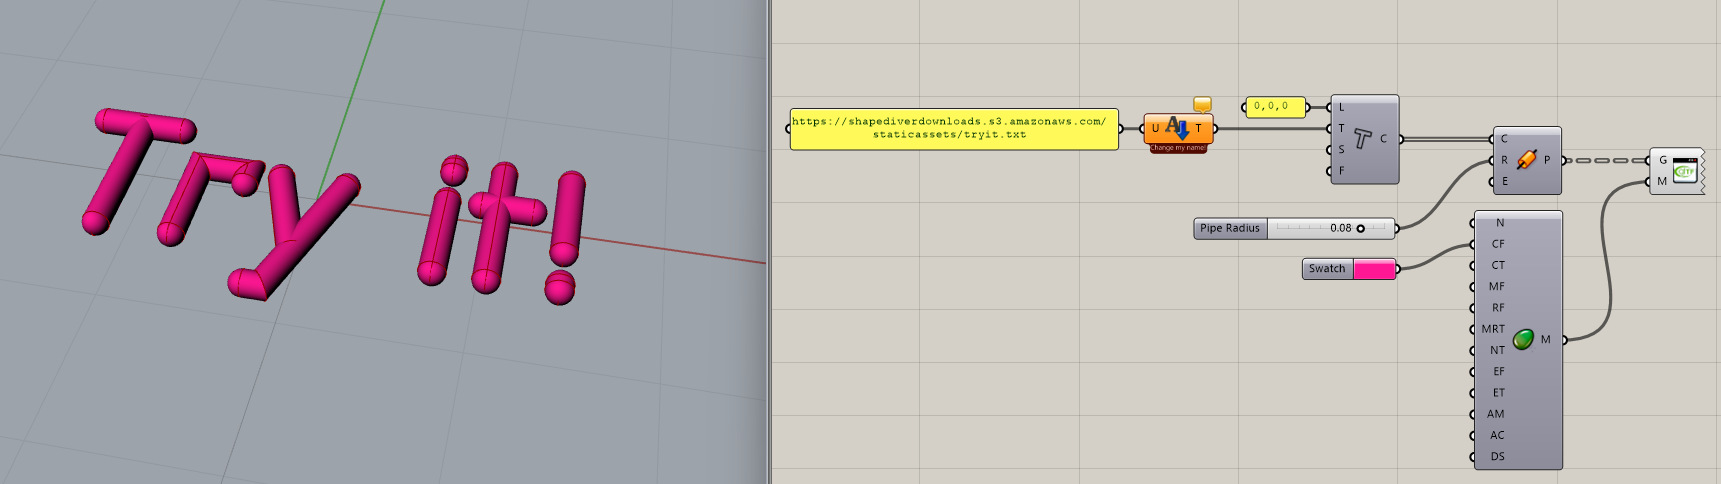
Task: Click the text import component icon
Action: (1177, 128)
